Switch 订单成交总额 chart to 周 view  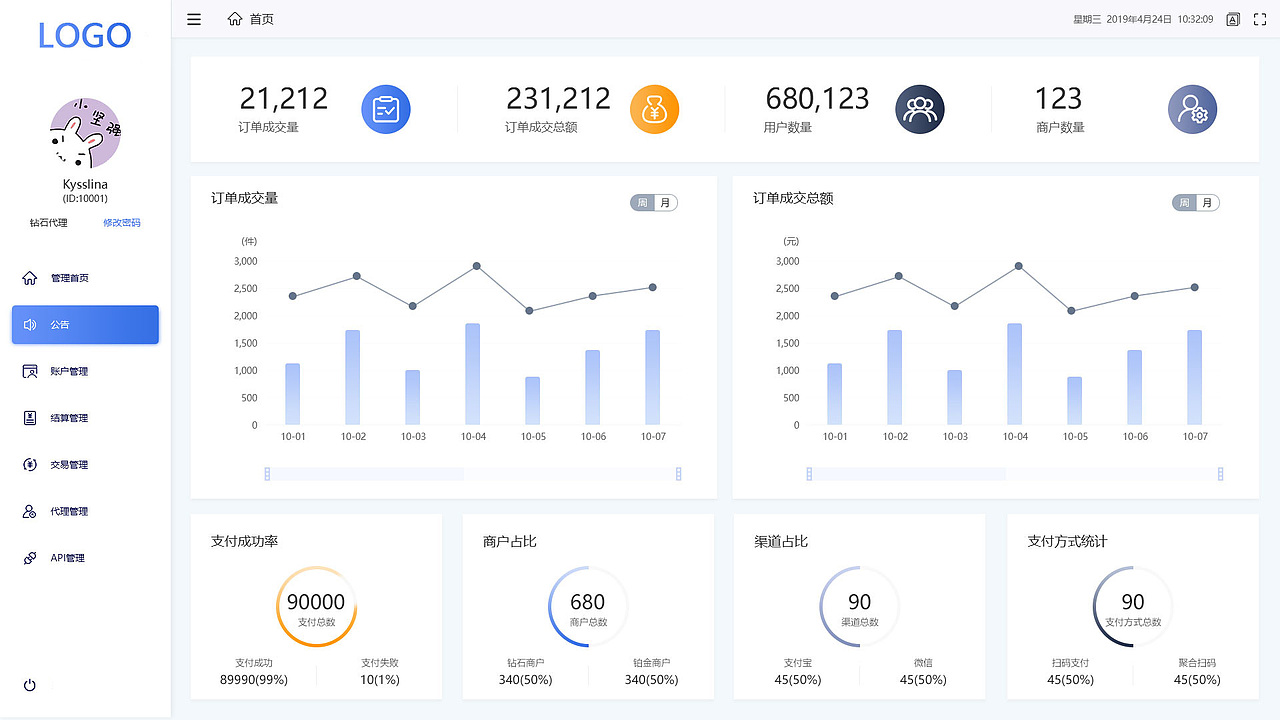1184,203
